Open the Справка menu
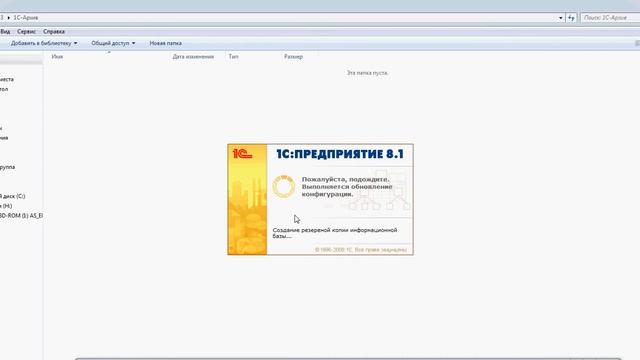 54,31
